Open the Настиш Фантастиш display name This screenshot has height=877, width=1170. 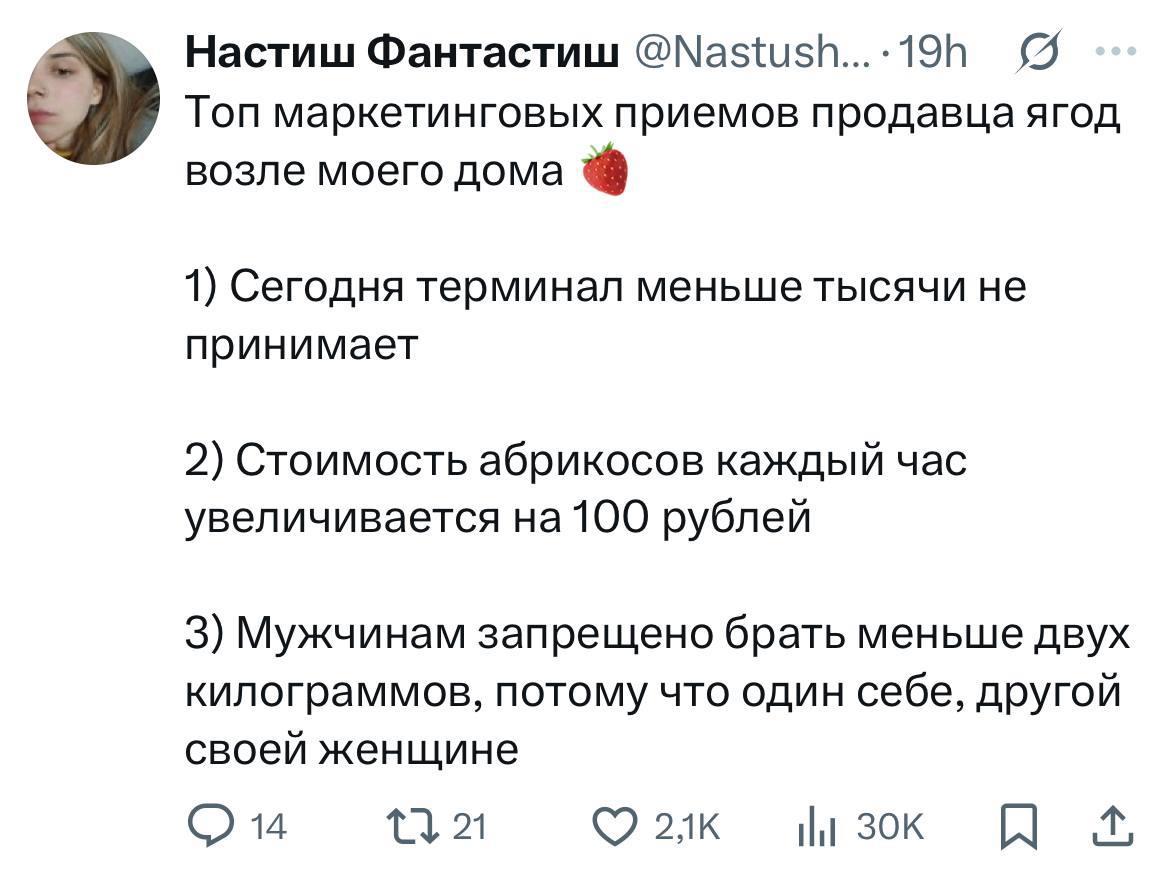coord(402,53)
